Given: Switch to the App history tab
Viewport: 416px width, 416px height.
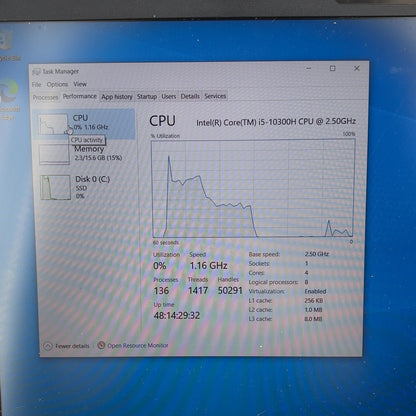Looking at the screenshot, I should coord(117,97).
